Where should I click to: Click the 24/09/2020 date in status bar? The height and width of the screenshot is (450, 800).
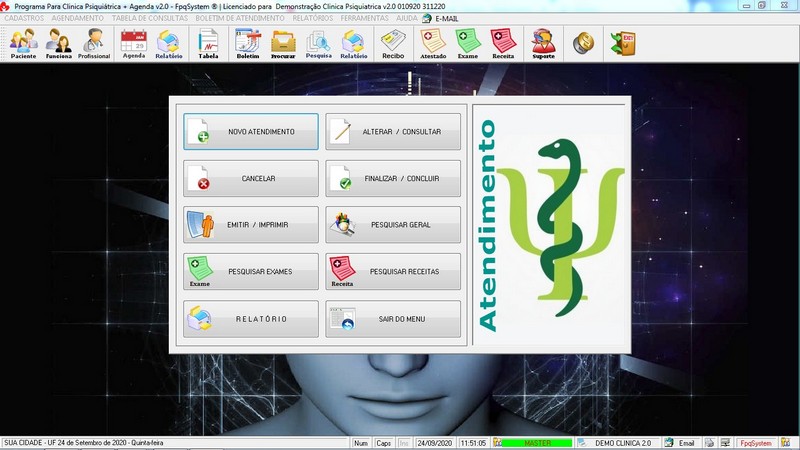click(x=435, y=443)
